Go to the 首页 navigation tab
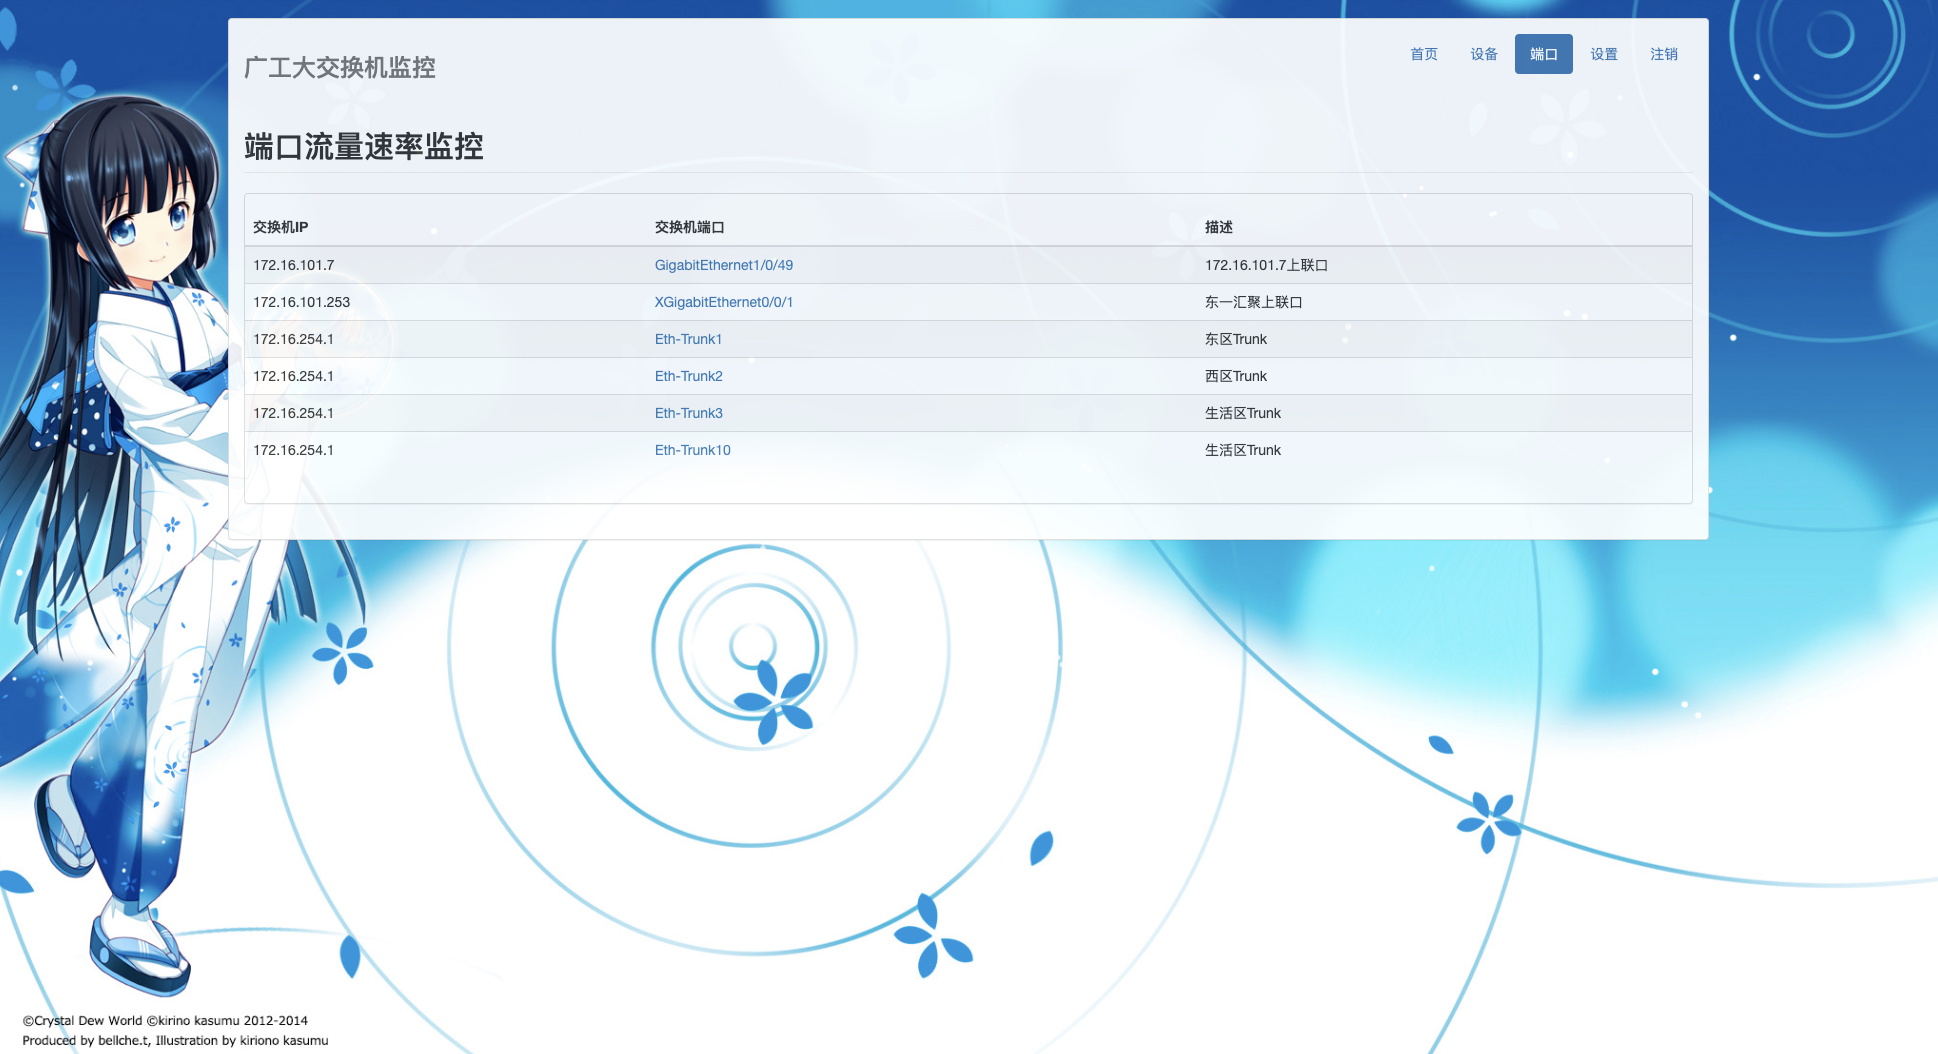Image resolution: width=1938 pixels, height=1054 pixels. pos(1423,54)
